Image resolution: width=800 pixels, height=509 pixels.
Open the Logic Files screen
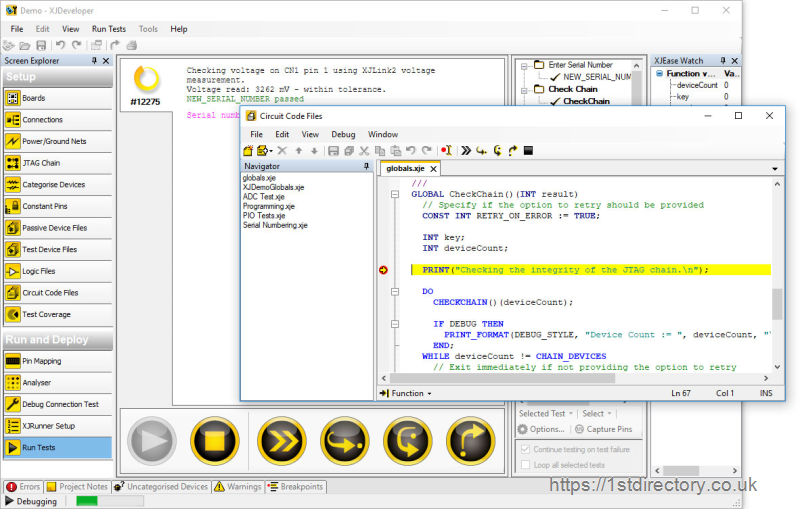coord(58,271)
